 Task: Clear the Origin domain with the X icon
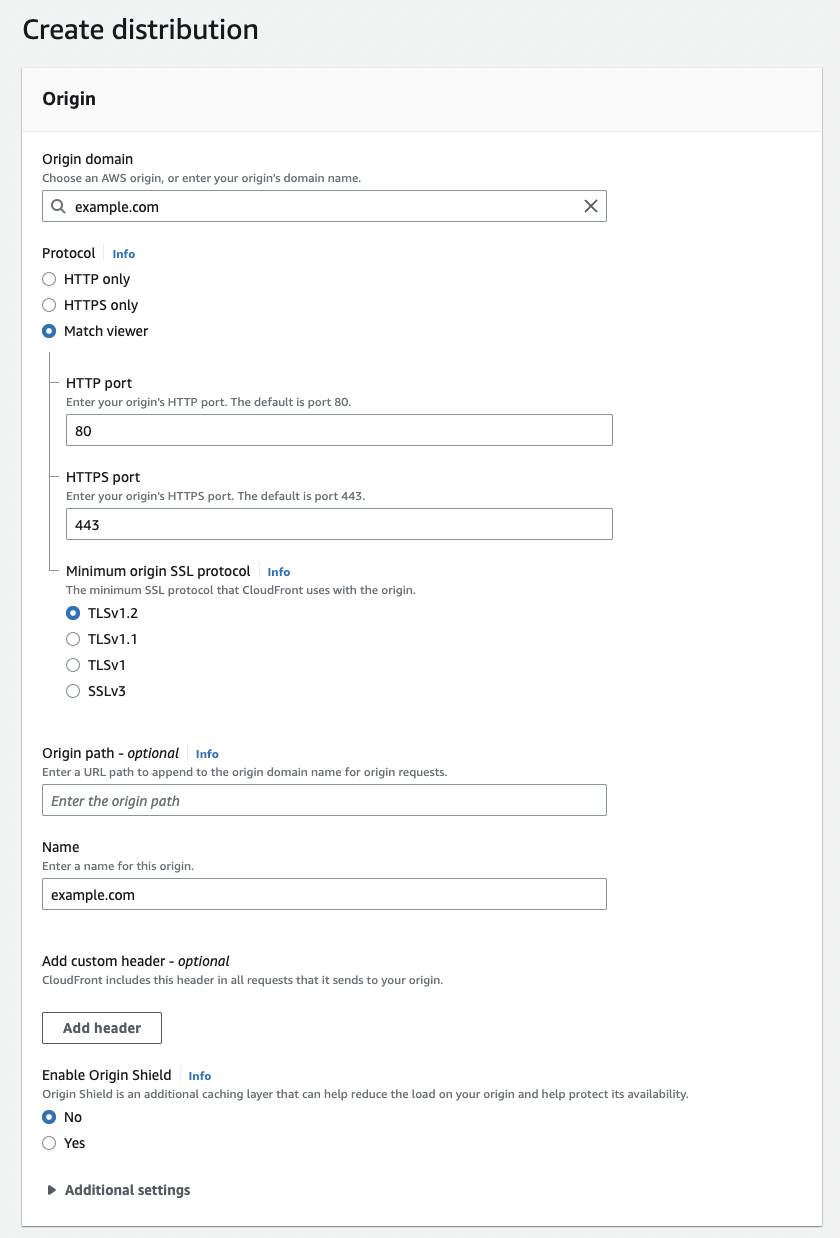pyautogui.click(x=590, y=207)
